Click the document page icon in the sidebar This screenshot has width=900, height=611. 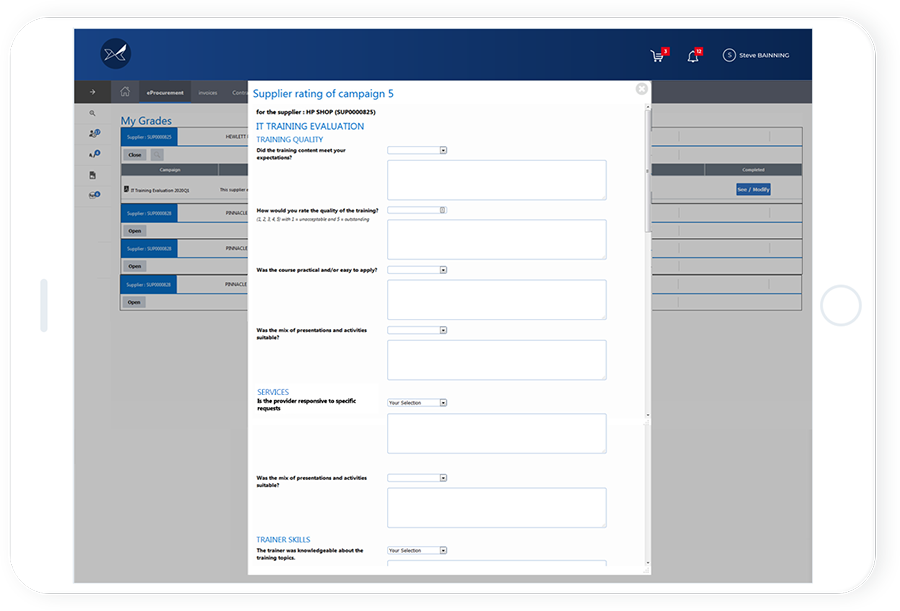(x=92, y=172)
